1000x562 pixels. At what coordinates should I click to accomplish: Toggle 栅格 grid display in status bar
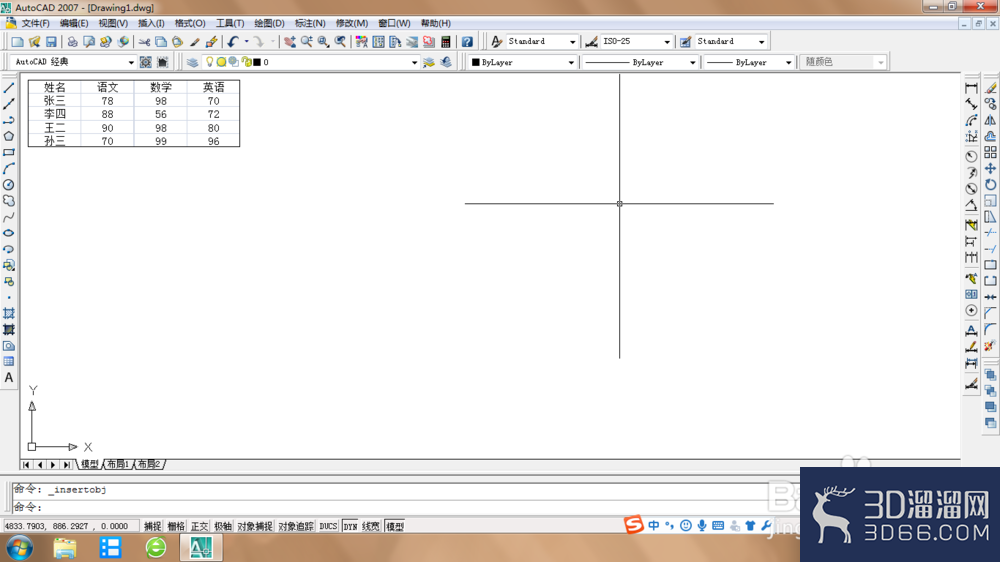point(176,526)
